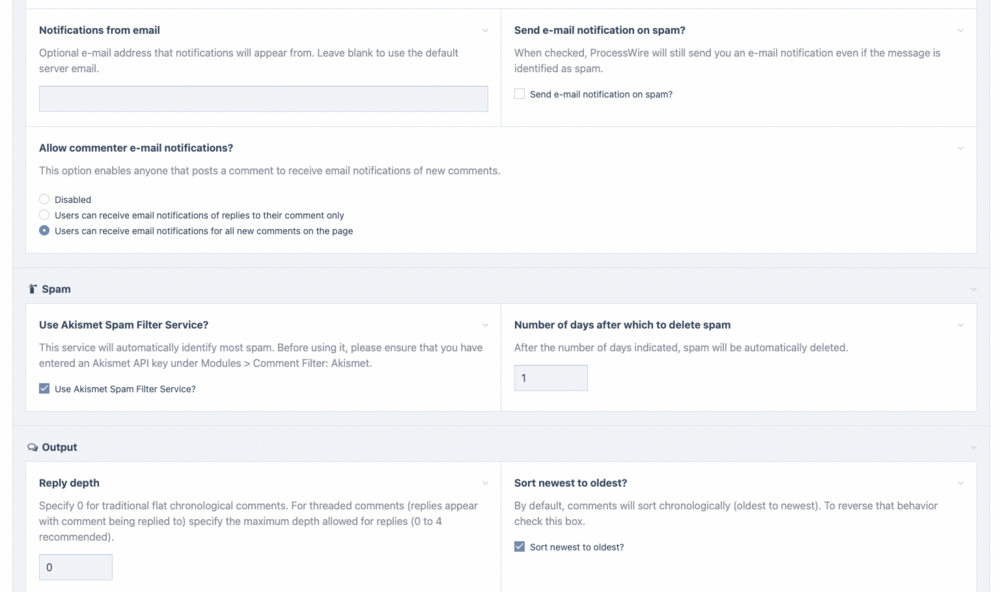
Task: Collapse the Notifications from email field
Action: tap(485, 31)
